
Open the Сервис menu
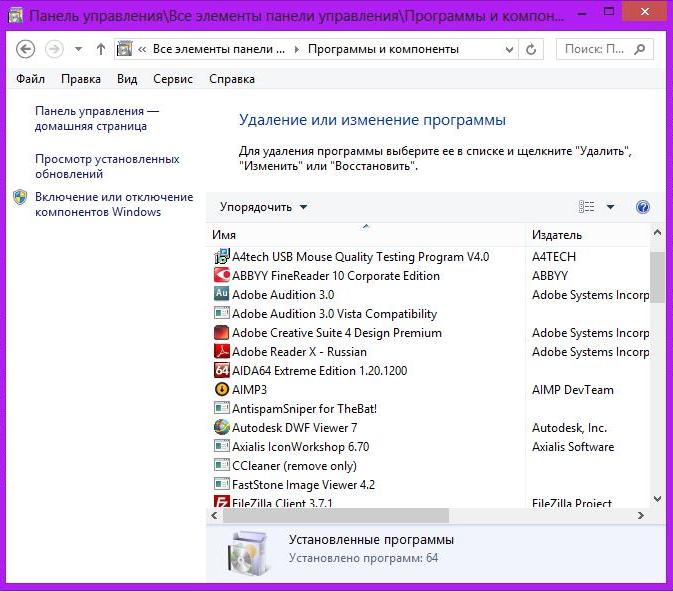[173, 79]
